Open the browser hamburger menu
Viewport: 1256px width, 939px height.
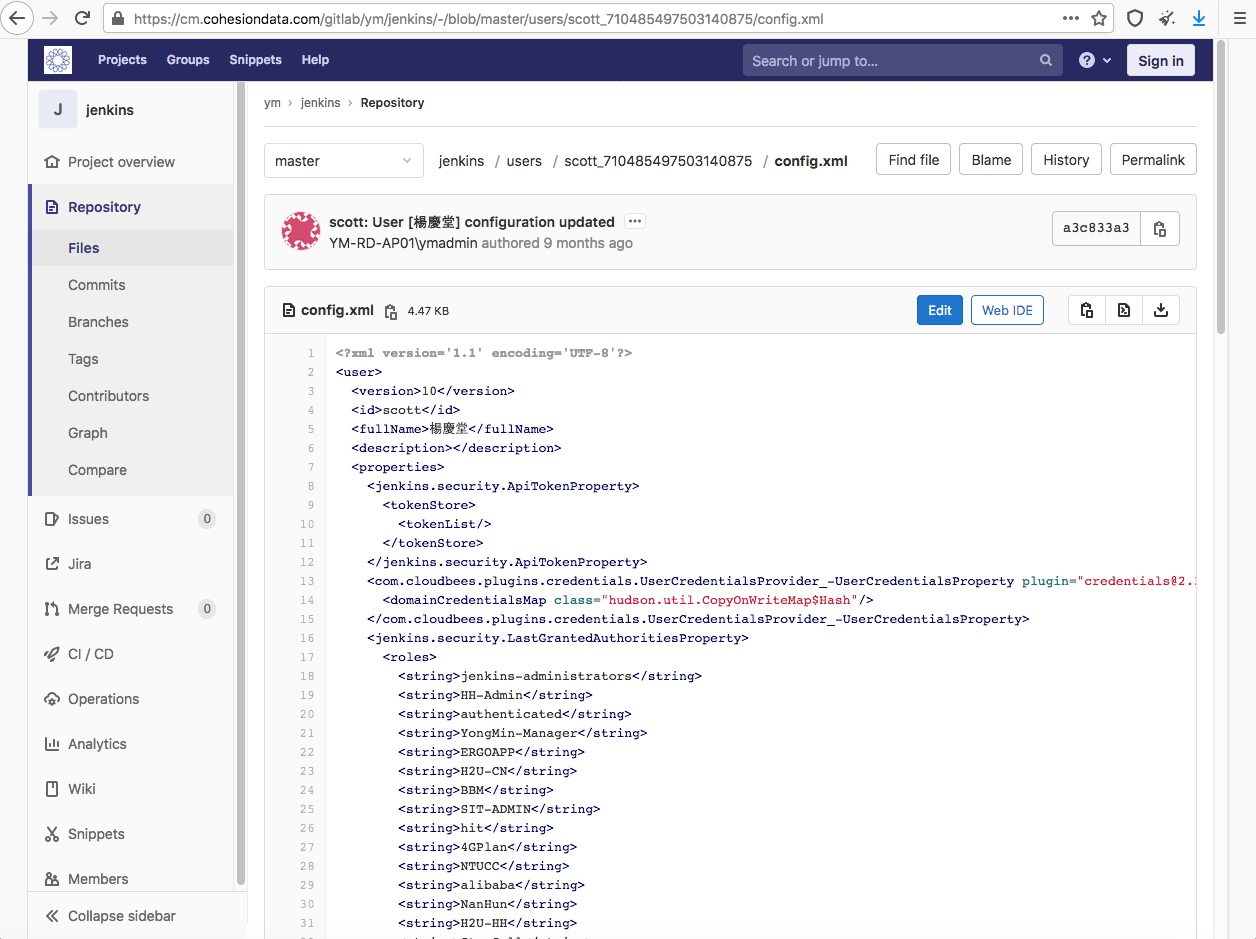pos(1238,18)
